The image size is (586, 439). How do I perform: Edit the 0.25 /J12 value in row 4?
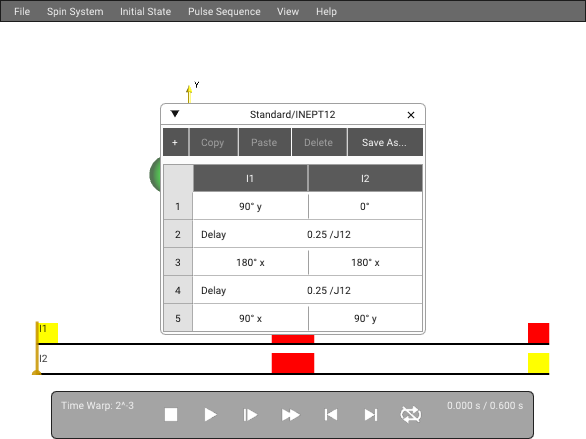pos(329,291)
